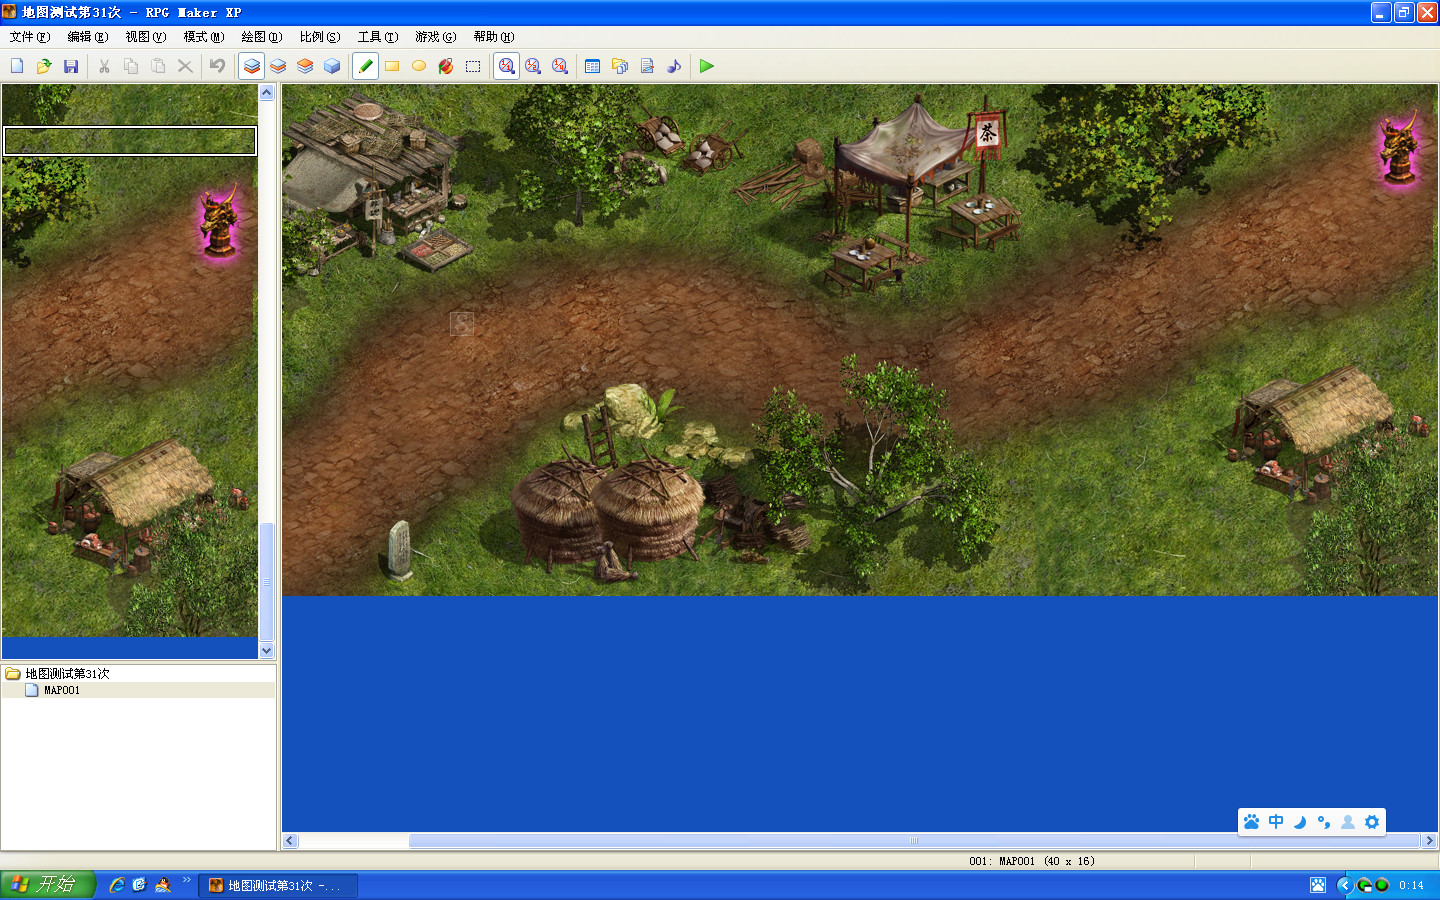Set map zoom scale to 1/2
The width and height of the screenshot is (1440, 900).
pyautogui.click(x=533, y=66)
